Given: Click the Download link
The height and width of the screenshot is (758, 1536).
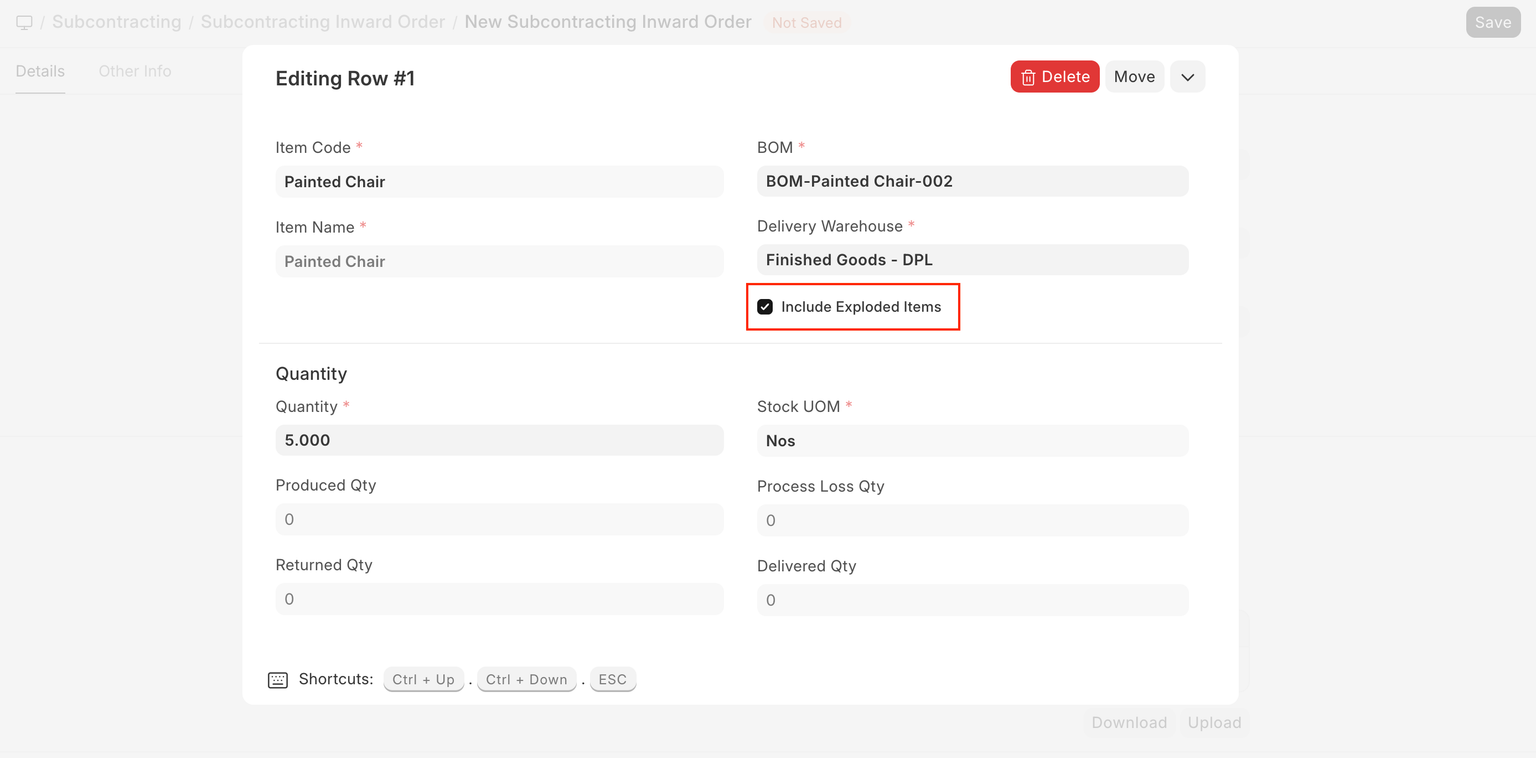Looking at the screenshot, I should (1129, 723).
